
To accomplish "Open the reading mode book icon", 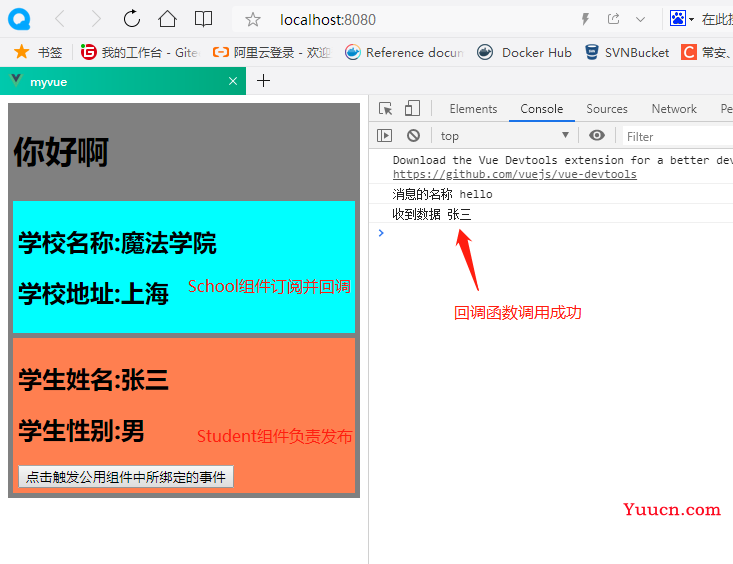I will [x=203, y=19].
